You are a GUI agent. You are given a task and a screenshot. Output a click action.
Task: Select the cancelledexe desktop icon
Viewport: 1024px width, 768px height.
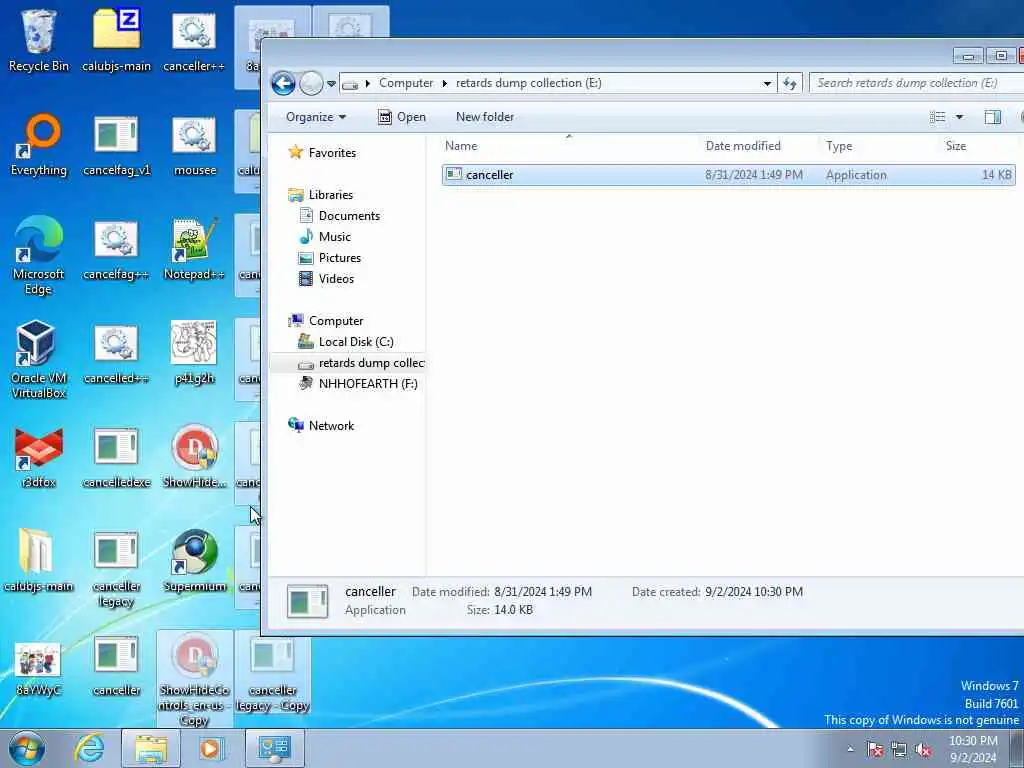(x=116, y=457)
